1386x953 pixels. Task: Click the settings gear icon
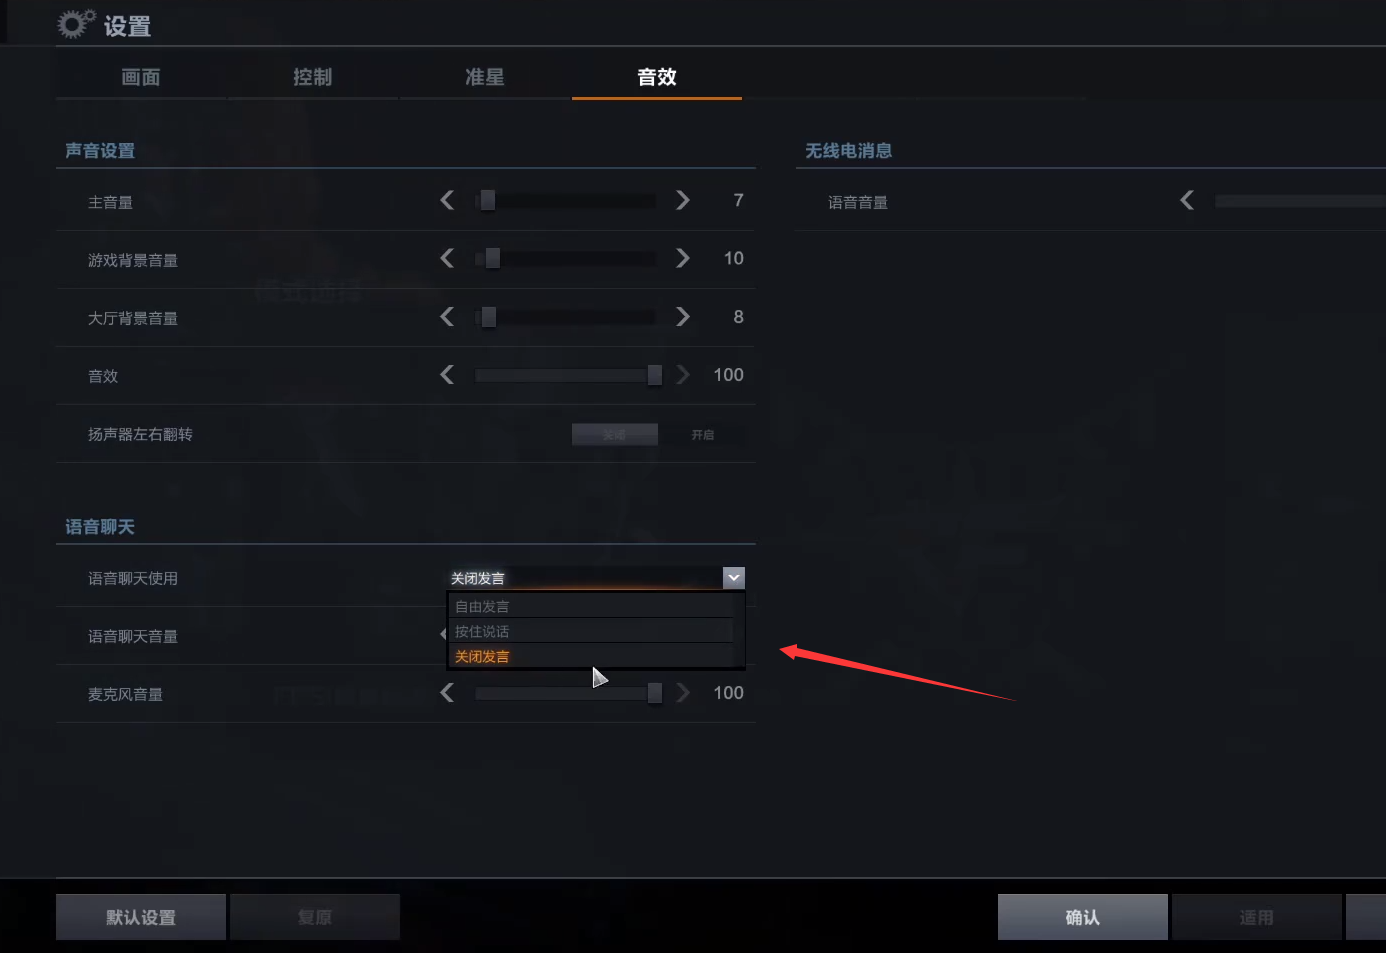(76, 24)
